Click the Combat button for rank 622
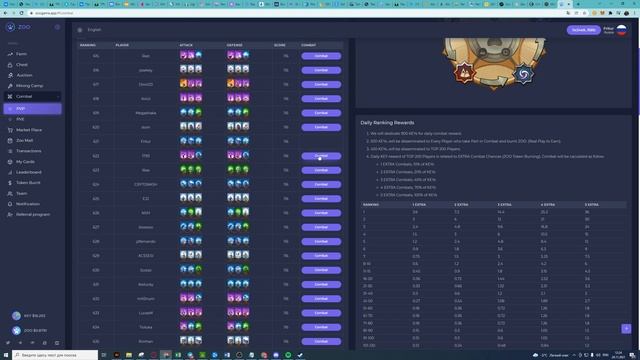Image resolution: width=640 pixels, height=360 pixels. click(x=321, y=156)
